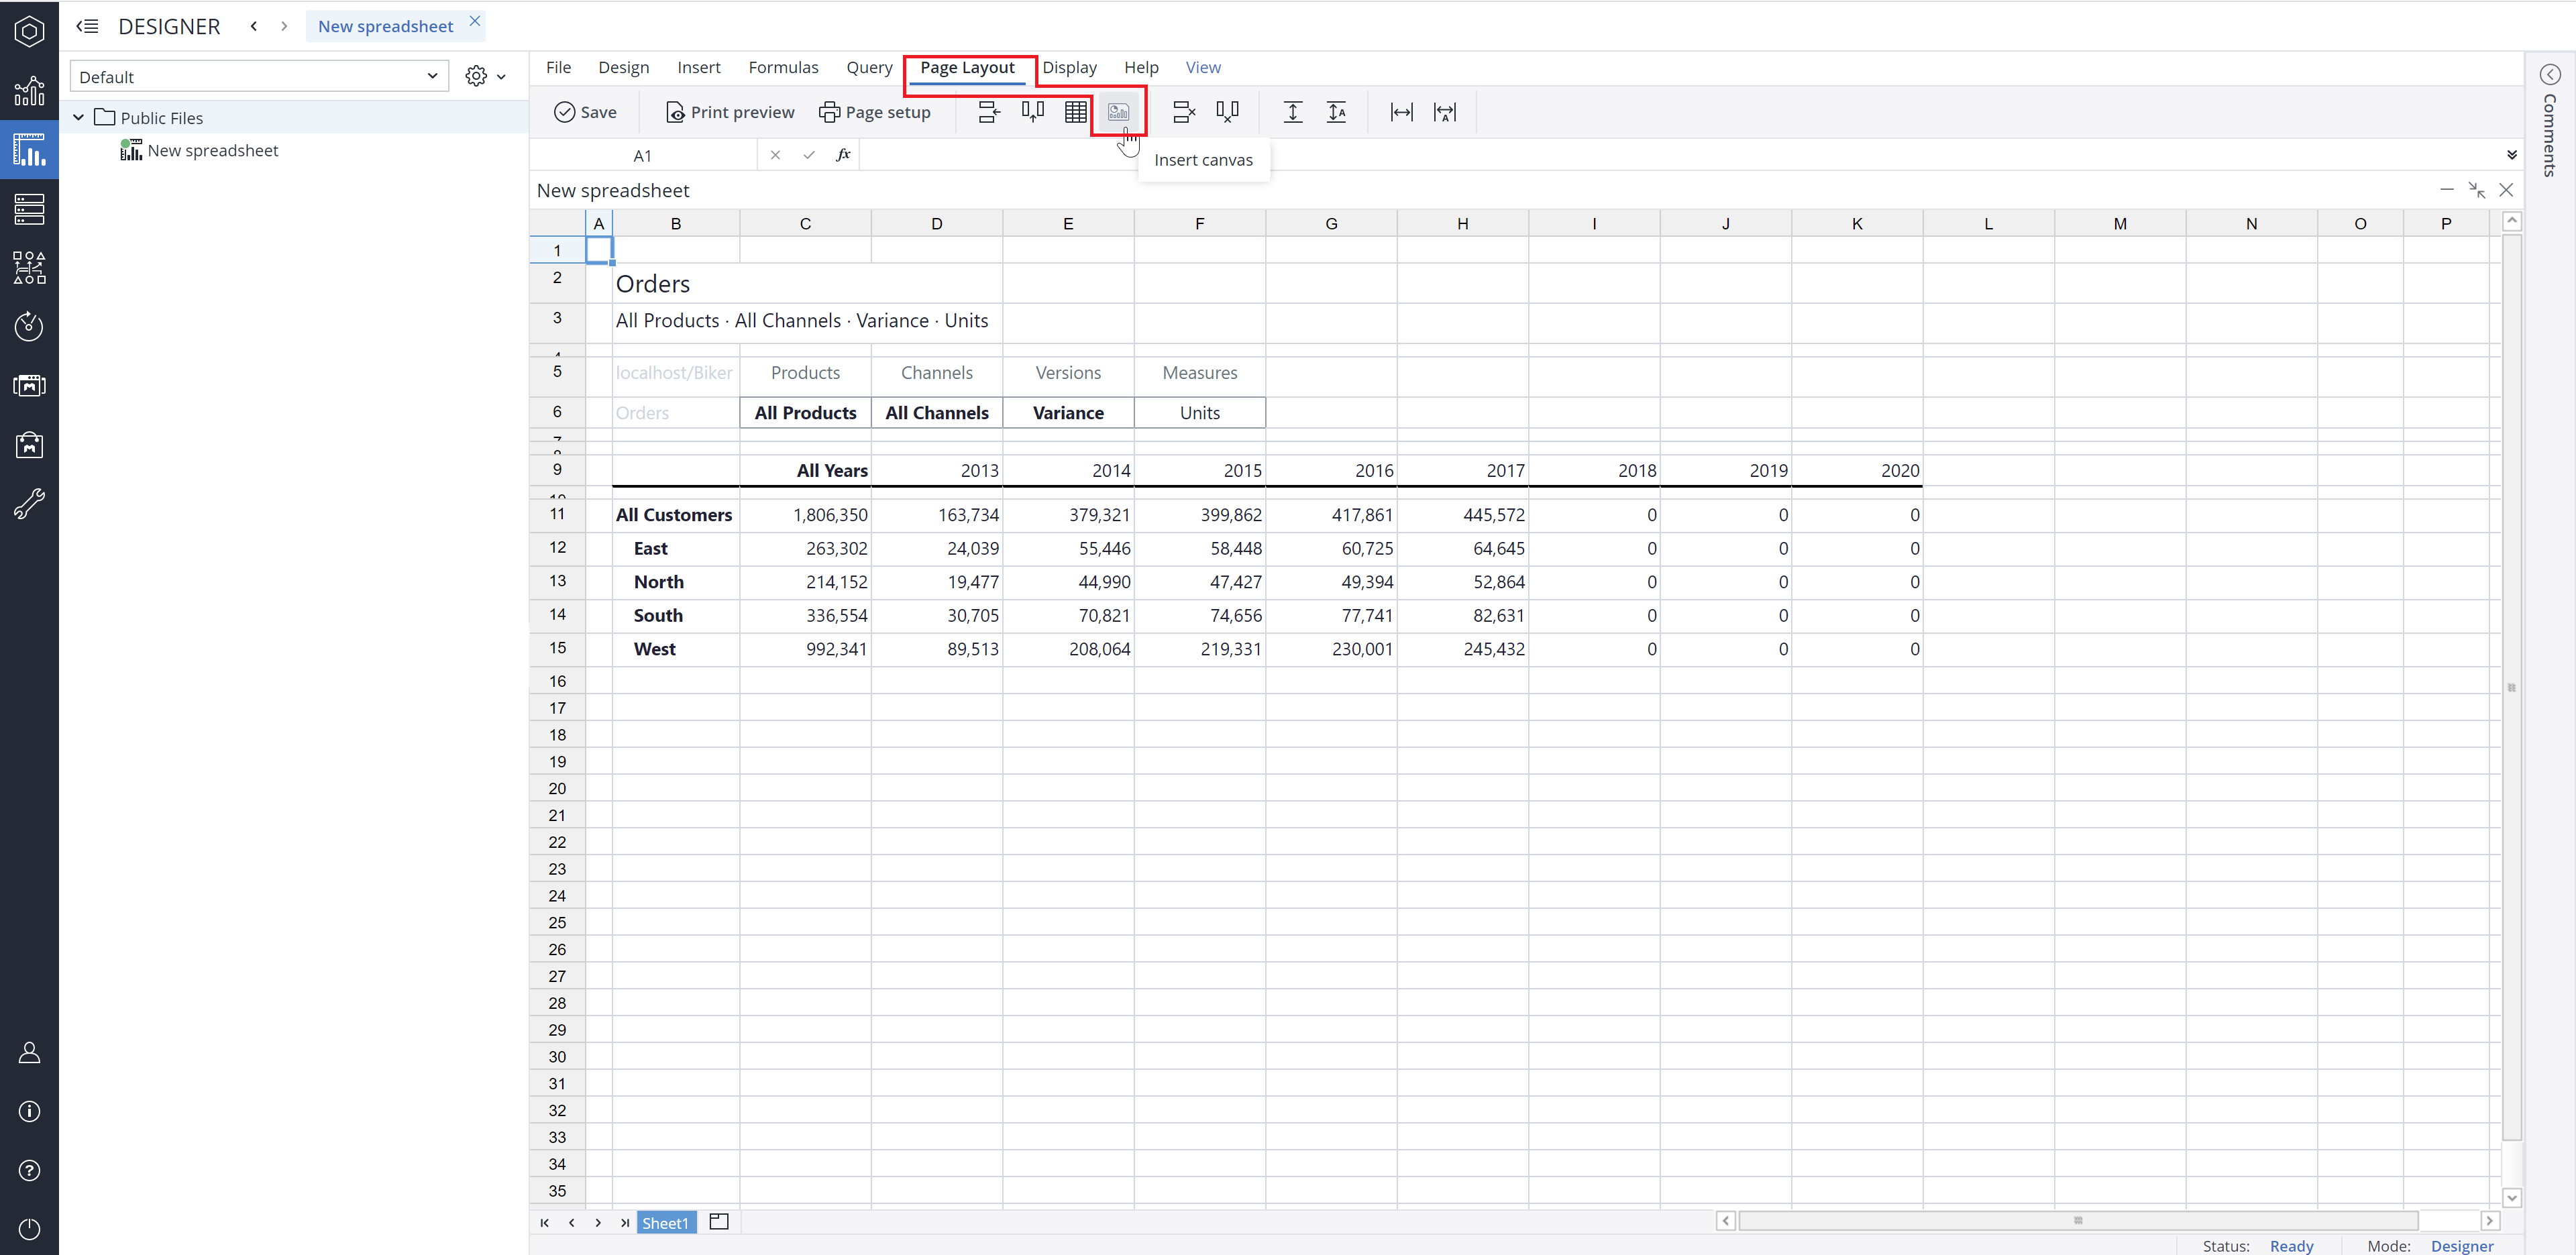
Task: Click the remove column break icon
Action: [x=1227, y=112]
